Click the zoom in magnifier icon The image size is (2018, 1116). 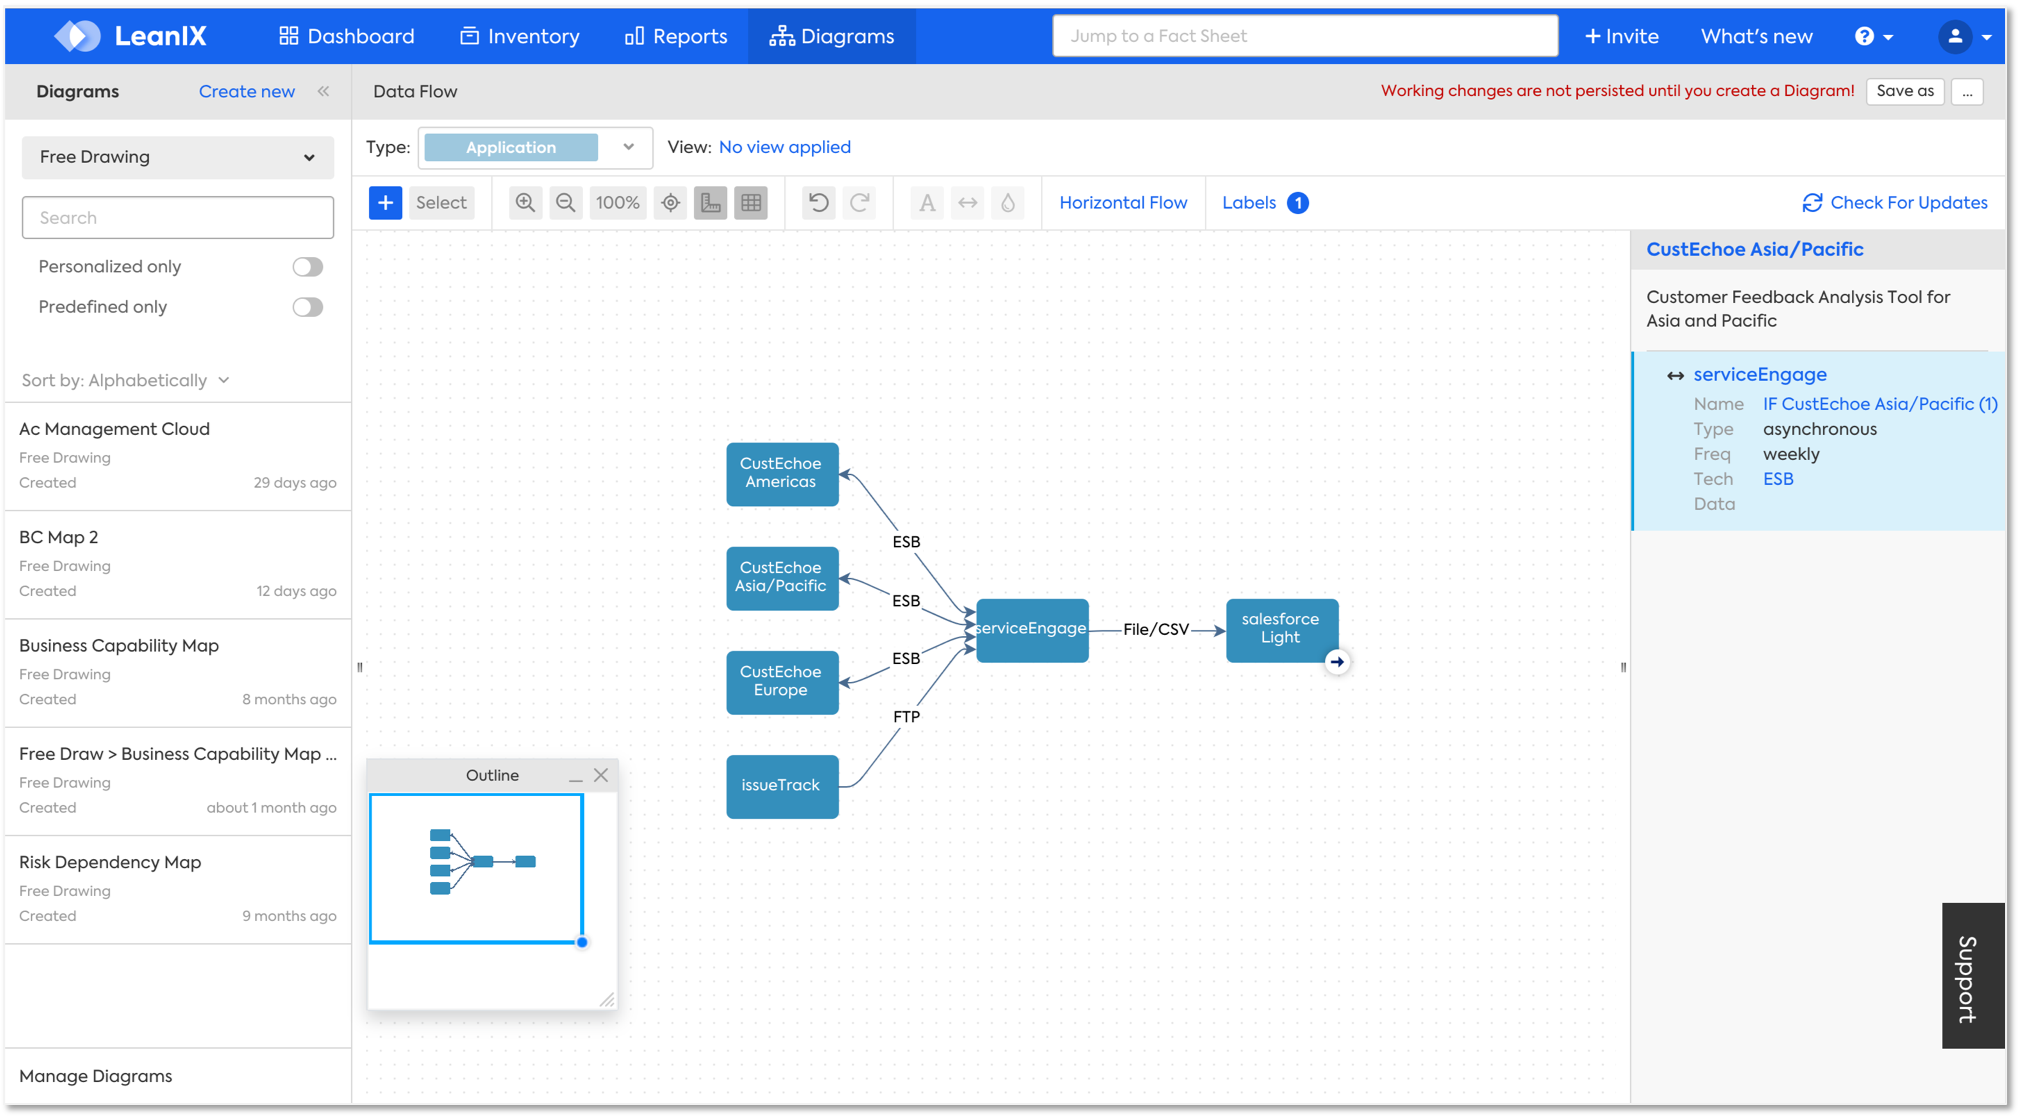tap(525, 203)
